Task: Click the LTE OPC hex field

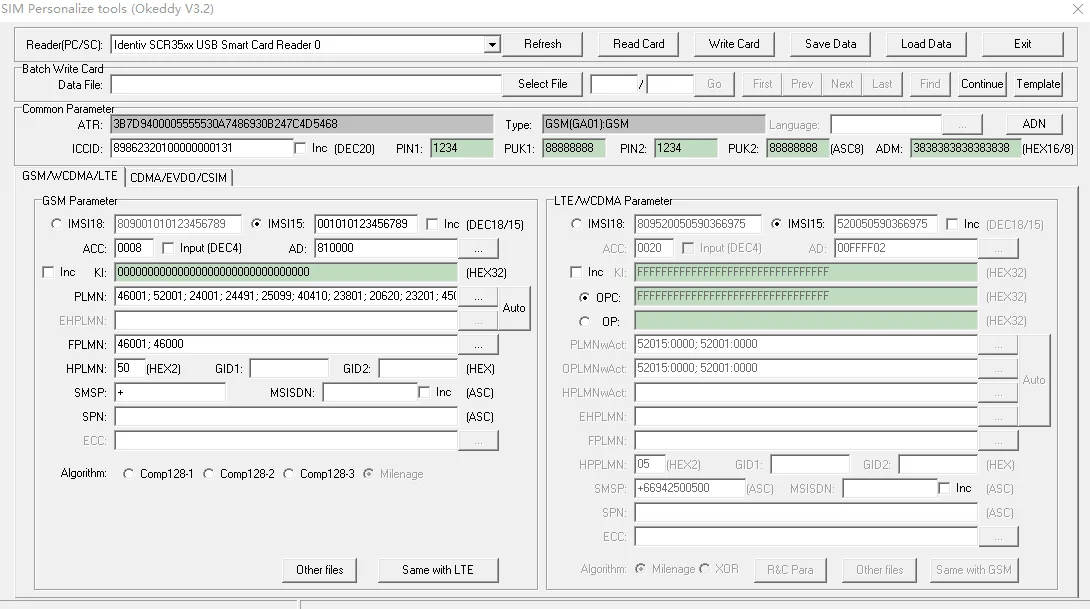Action: point(806,297)
